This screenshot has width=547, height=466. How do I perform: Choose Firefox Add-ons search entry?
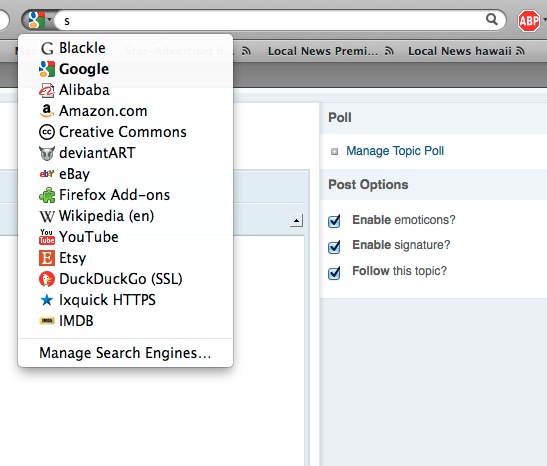pyautogui.click(x=126, y=195)
